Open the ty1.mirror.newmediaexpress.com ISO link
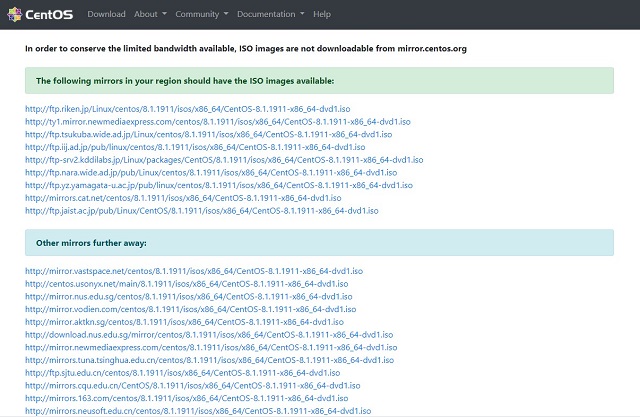Image resolution: width=640 pixels, height=417 pixels. coord(218,122)
